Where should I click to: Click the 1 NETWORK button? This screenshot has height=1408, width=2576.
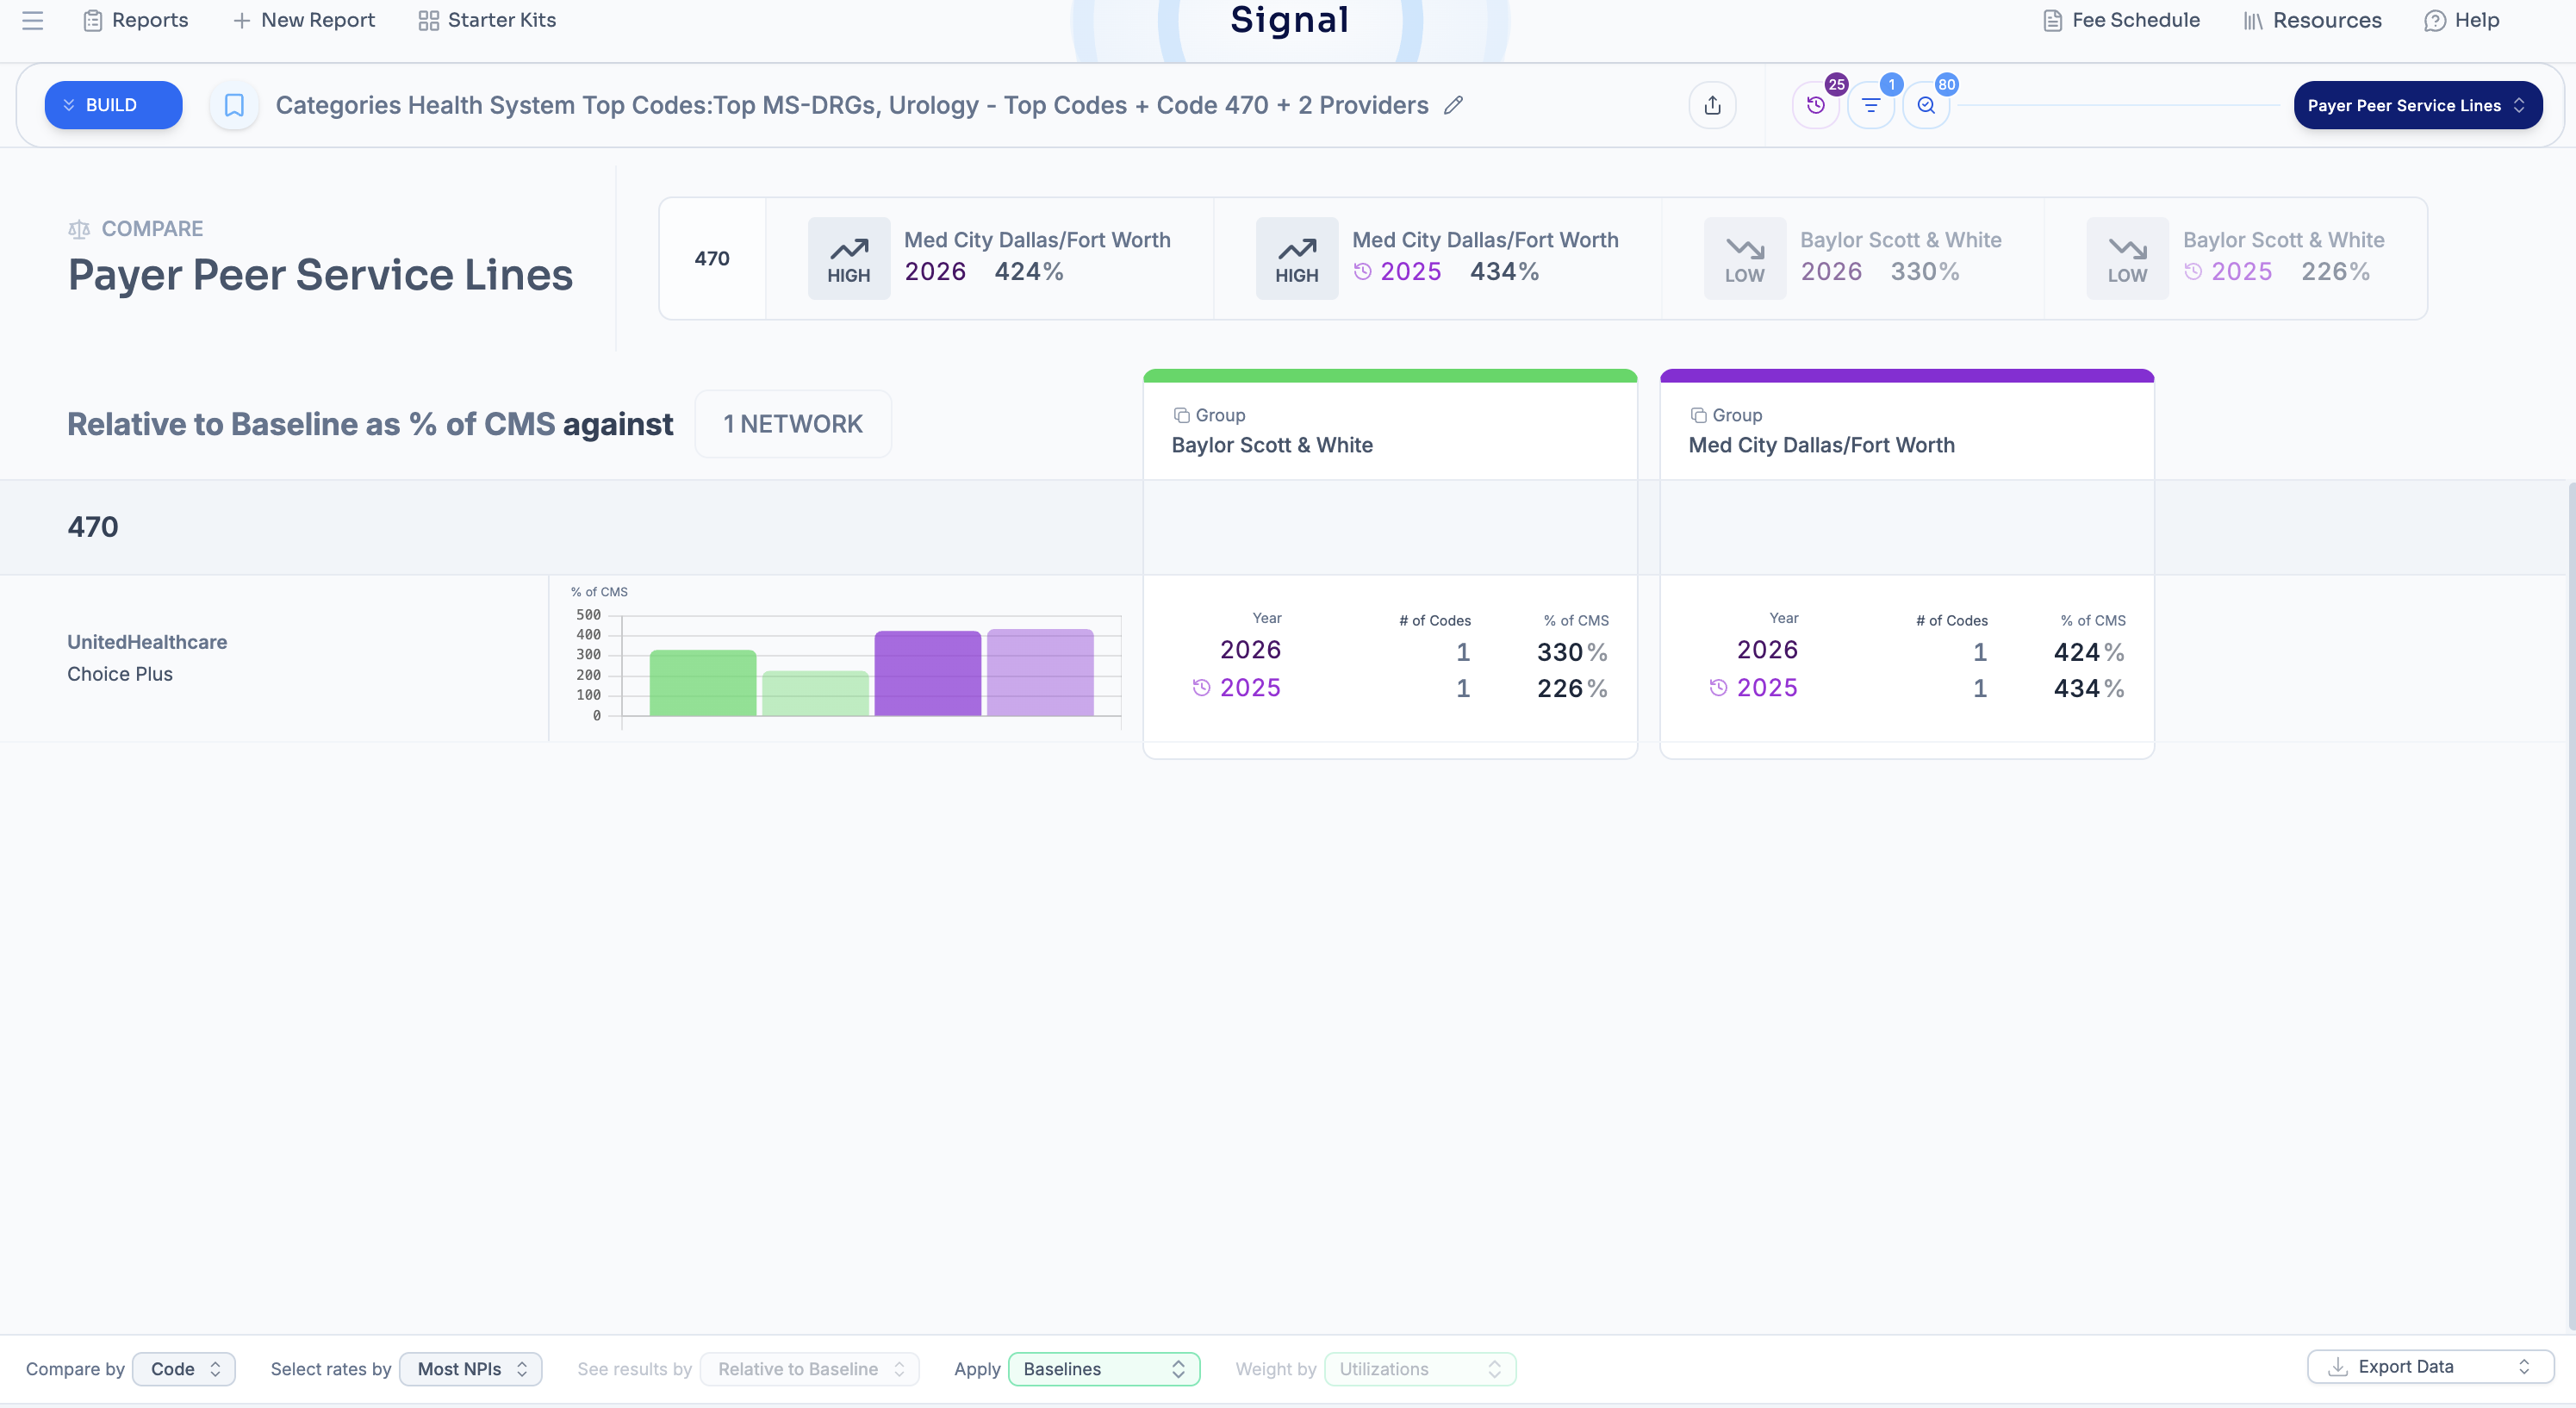point(792,424)
